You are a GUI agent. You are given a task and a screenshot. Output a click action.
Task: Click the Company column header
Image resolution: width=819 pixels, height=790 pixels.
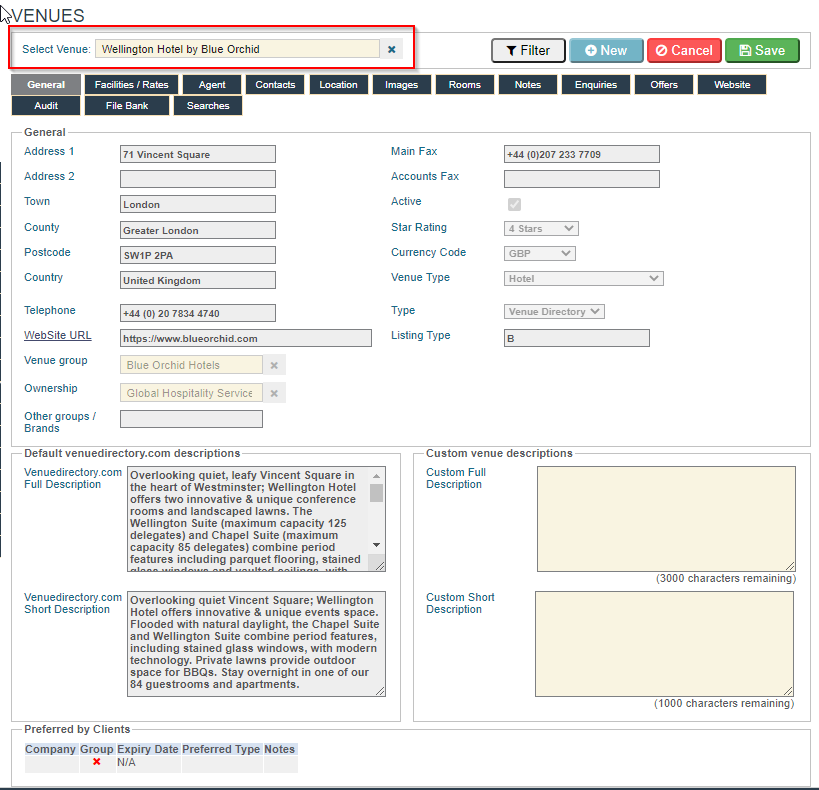(x=51, y=749)
